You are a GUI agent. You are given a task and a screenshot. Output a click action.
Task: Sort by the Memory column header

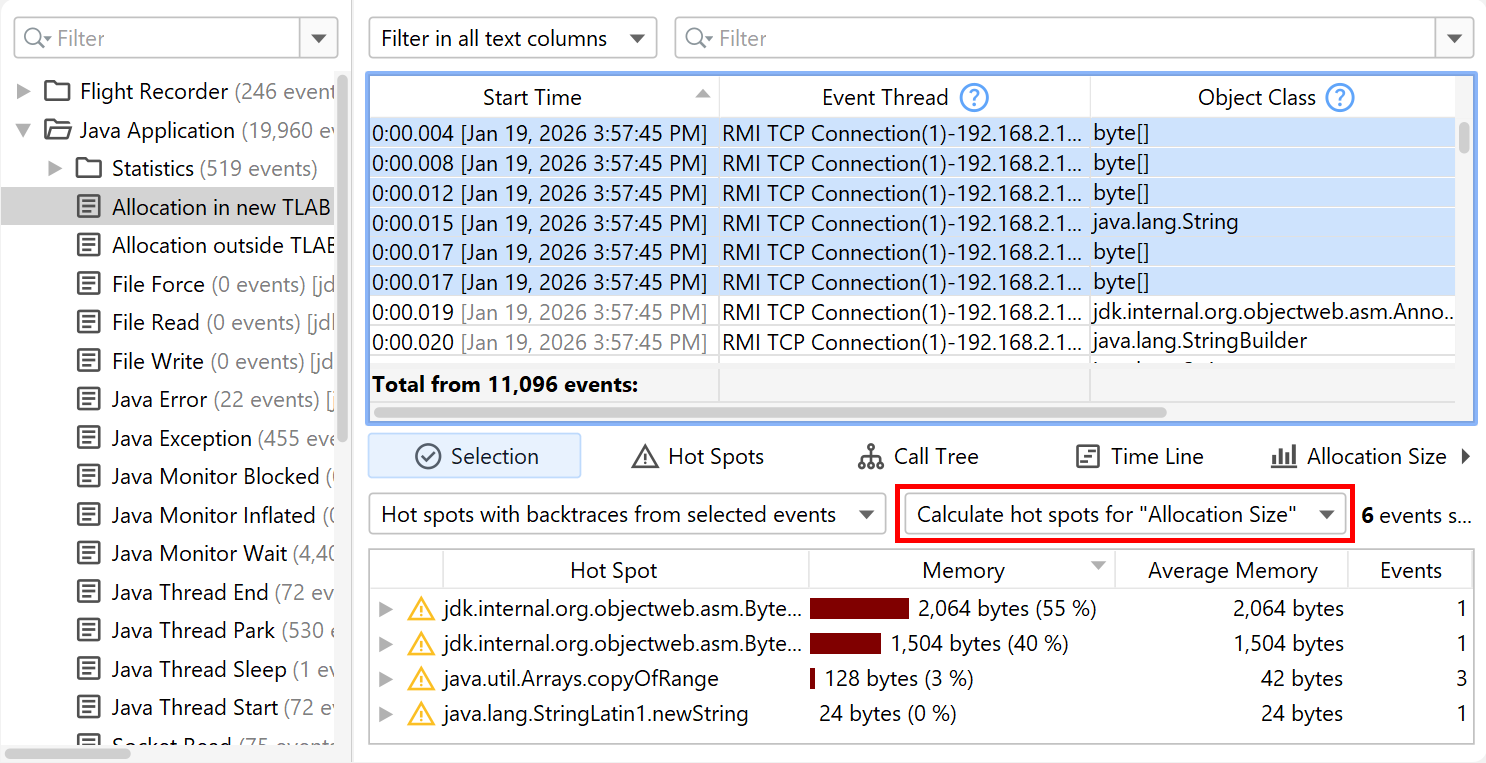[962, 571]
